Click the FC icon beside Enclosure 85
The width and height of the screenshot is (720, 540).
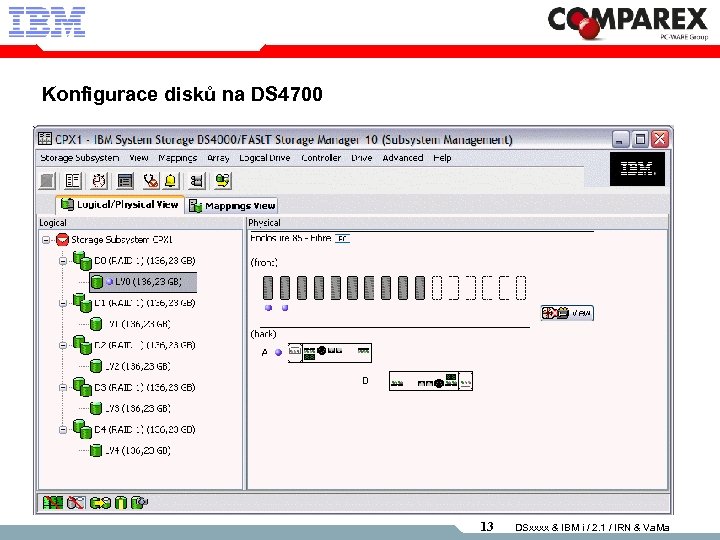click(x=343, y=238)
